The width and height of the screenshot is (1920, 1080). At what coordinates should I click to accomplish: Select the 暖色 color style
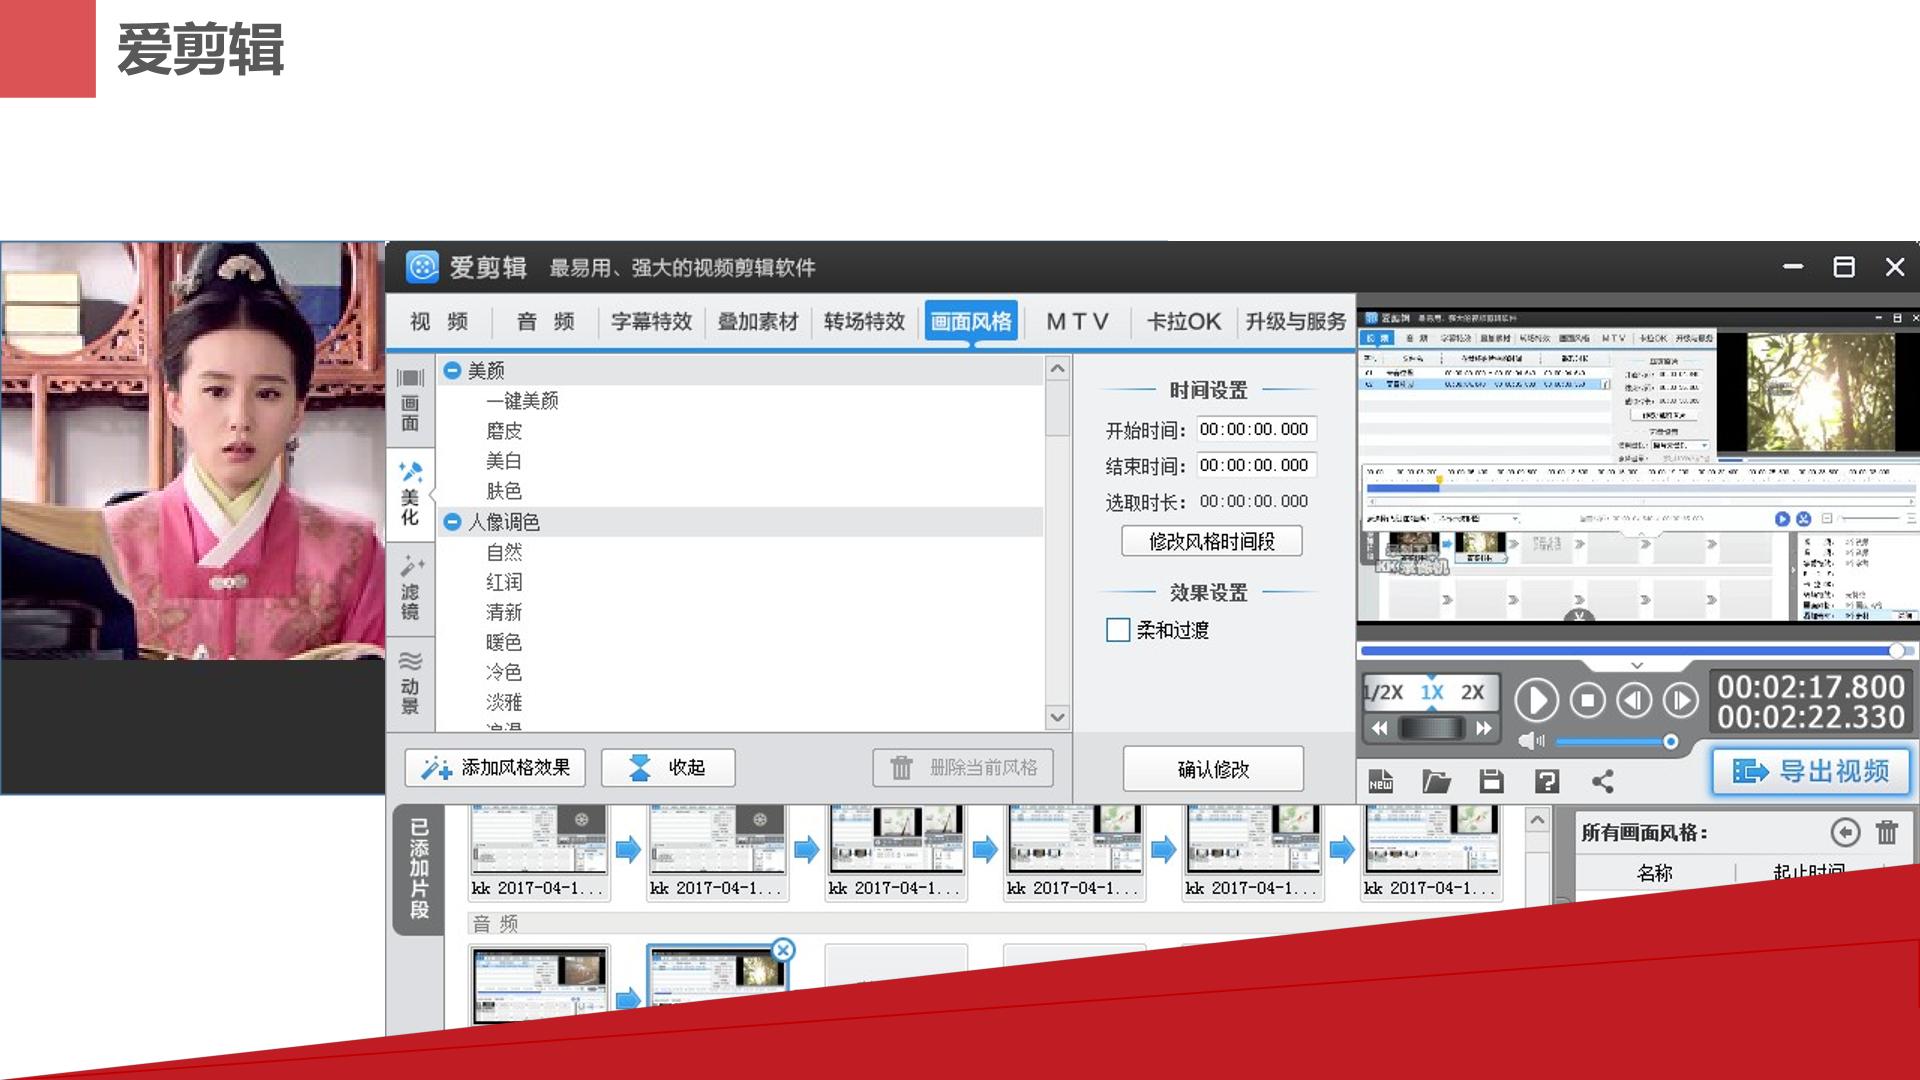504,642
